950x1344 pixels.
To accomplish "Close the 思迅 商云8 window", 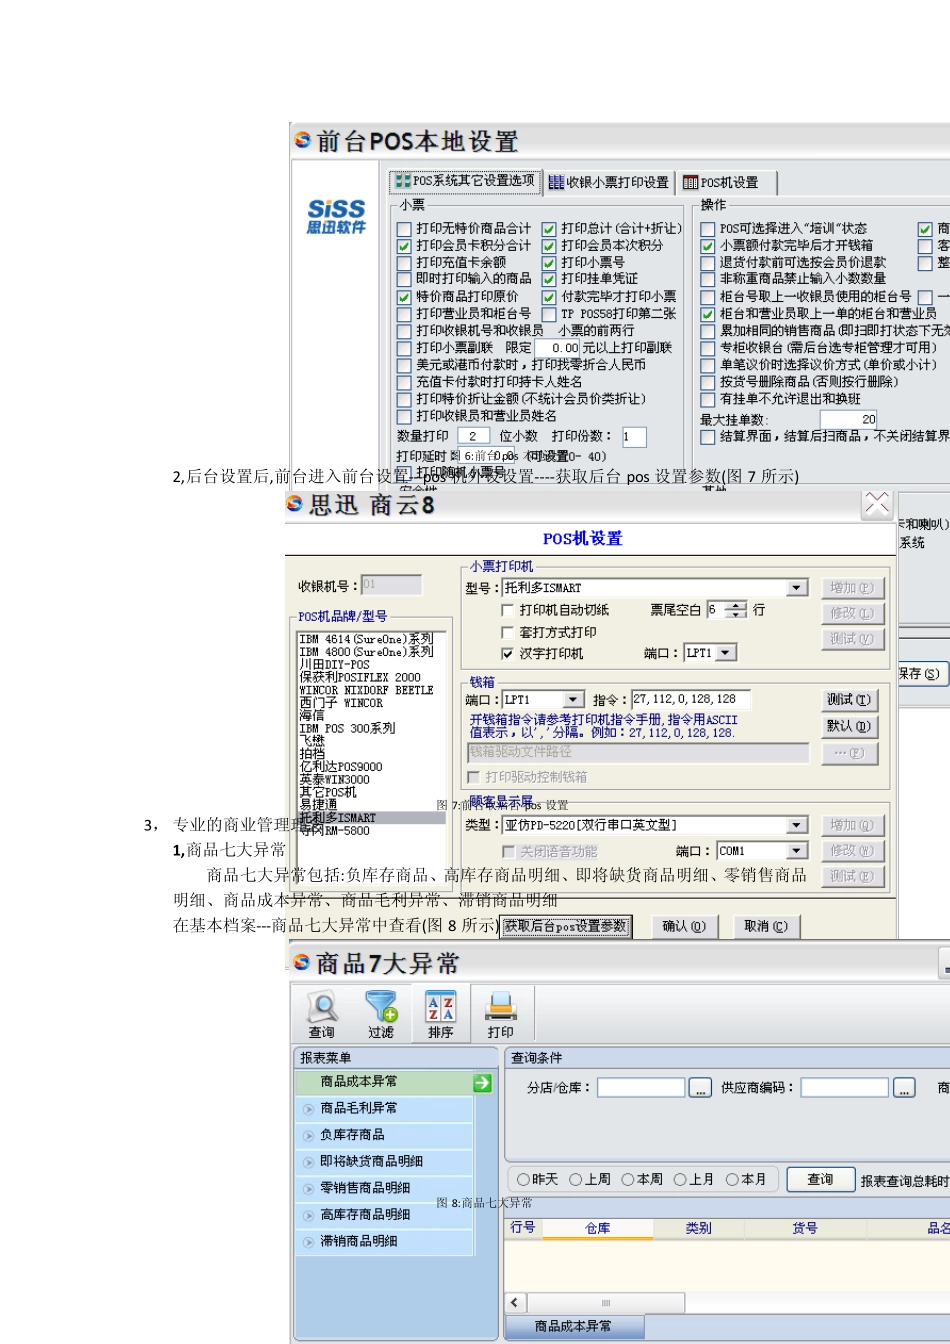I will pos(876,504).
